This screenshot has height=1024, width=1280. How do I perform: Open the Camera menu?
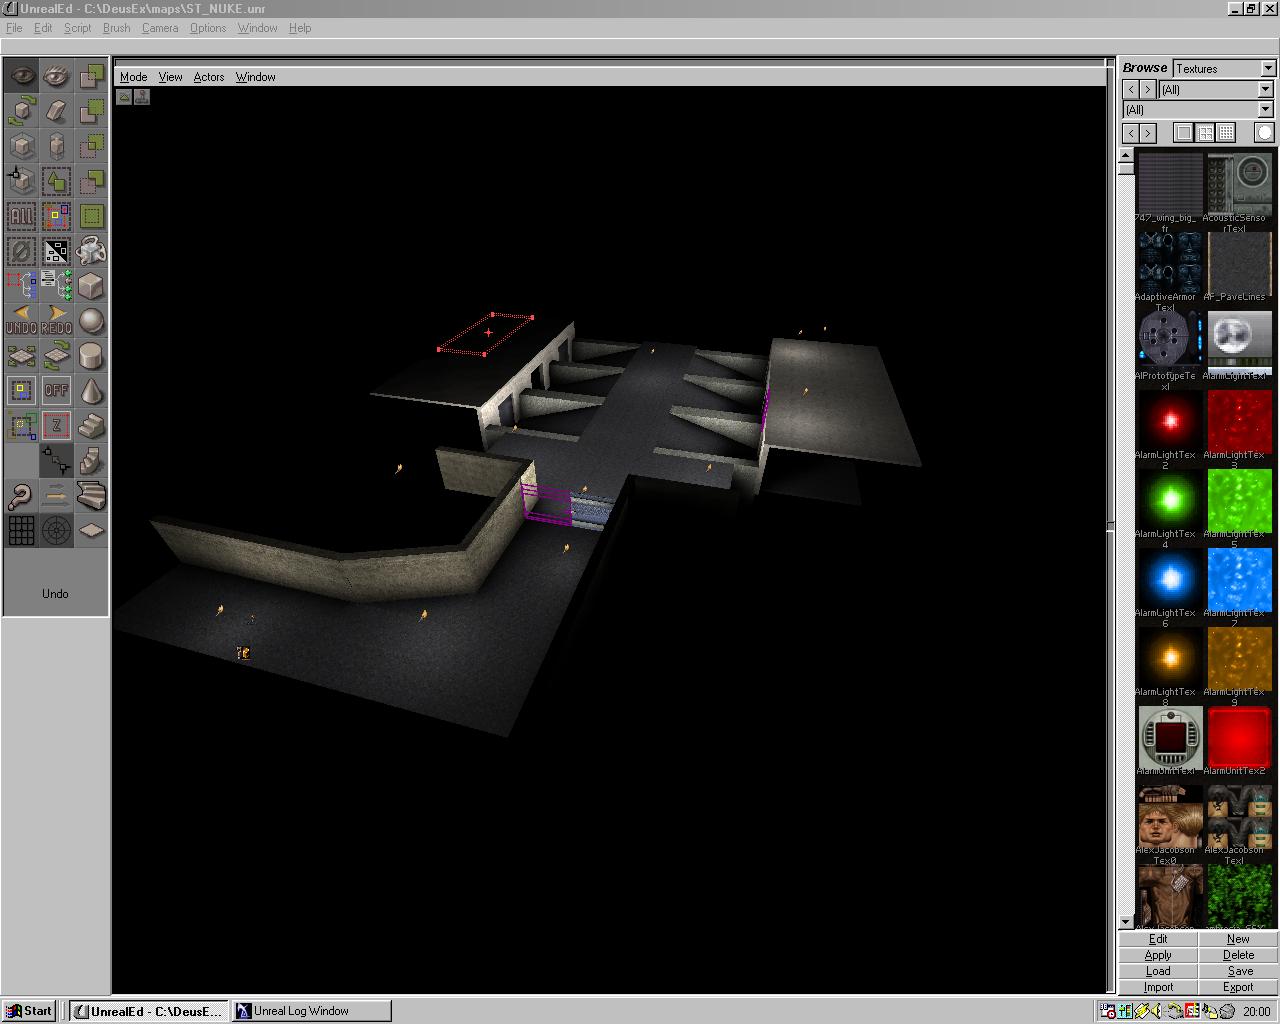[160, 28]
